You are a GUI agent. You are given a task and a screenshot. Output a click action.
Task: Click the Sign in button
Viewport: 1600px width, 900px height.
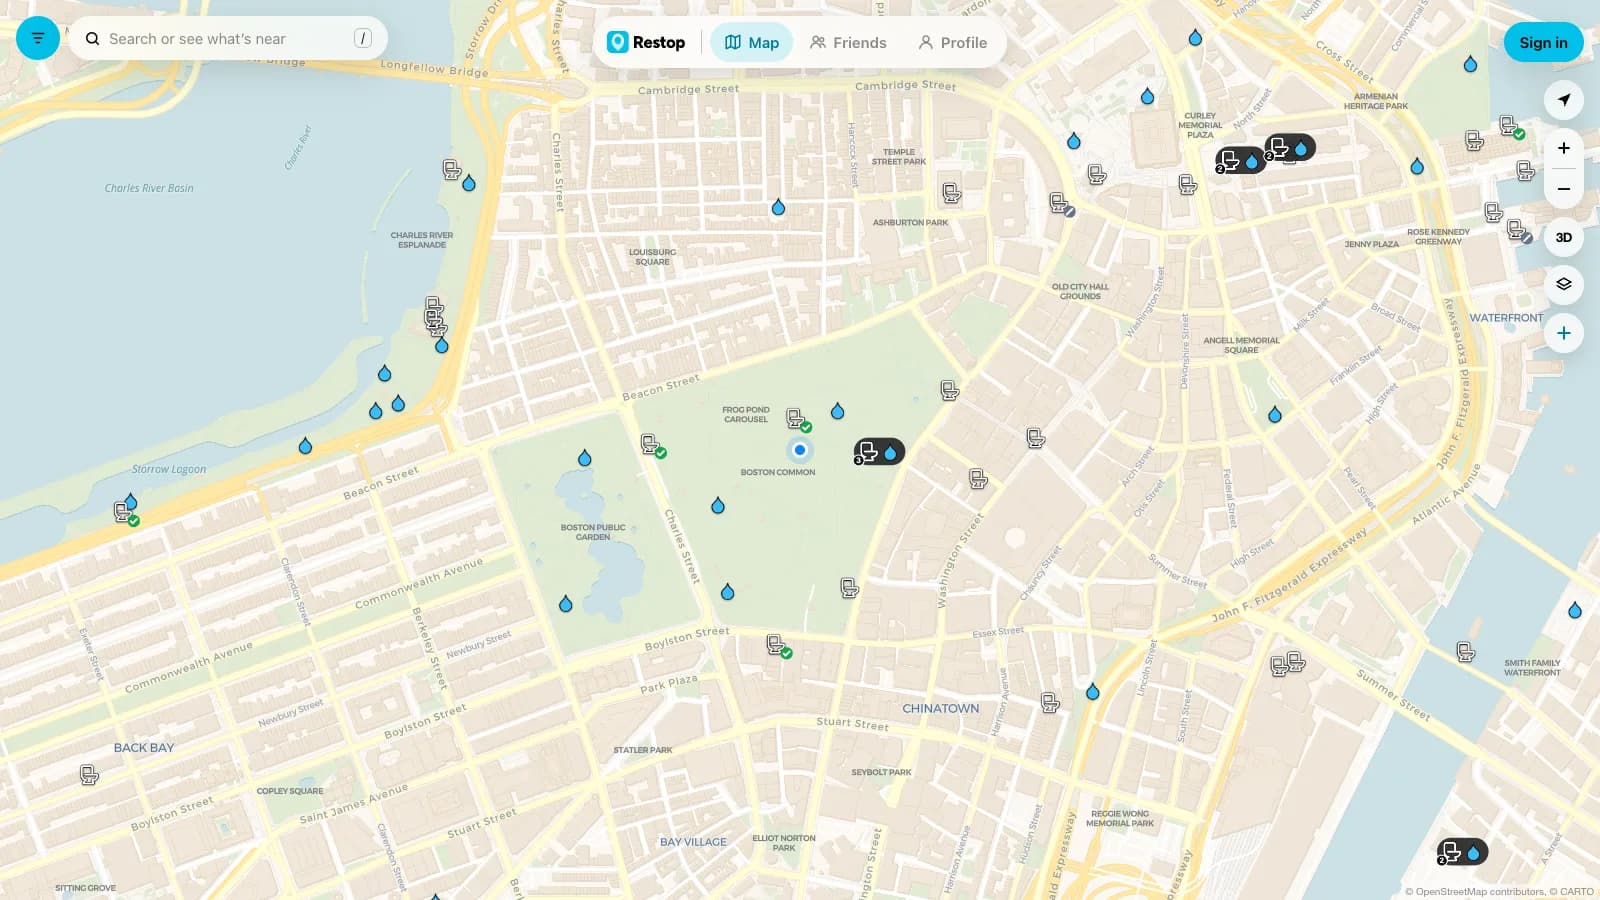(x=1543, y=42)
